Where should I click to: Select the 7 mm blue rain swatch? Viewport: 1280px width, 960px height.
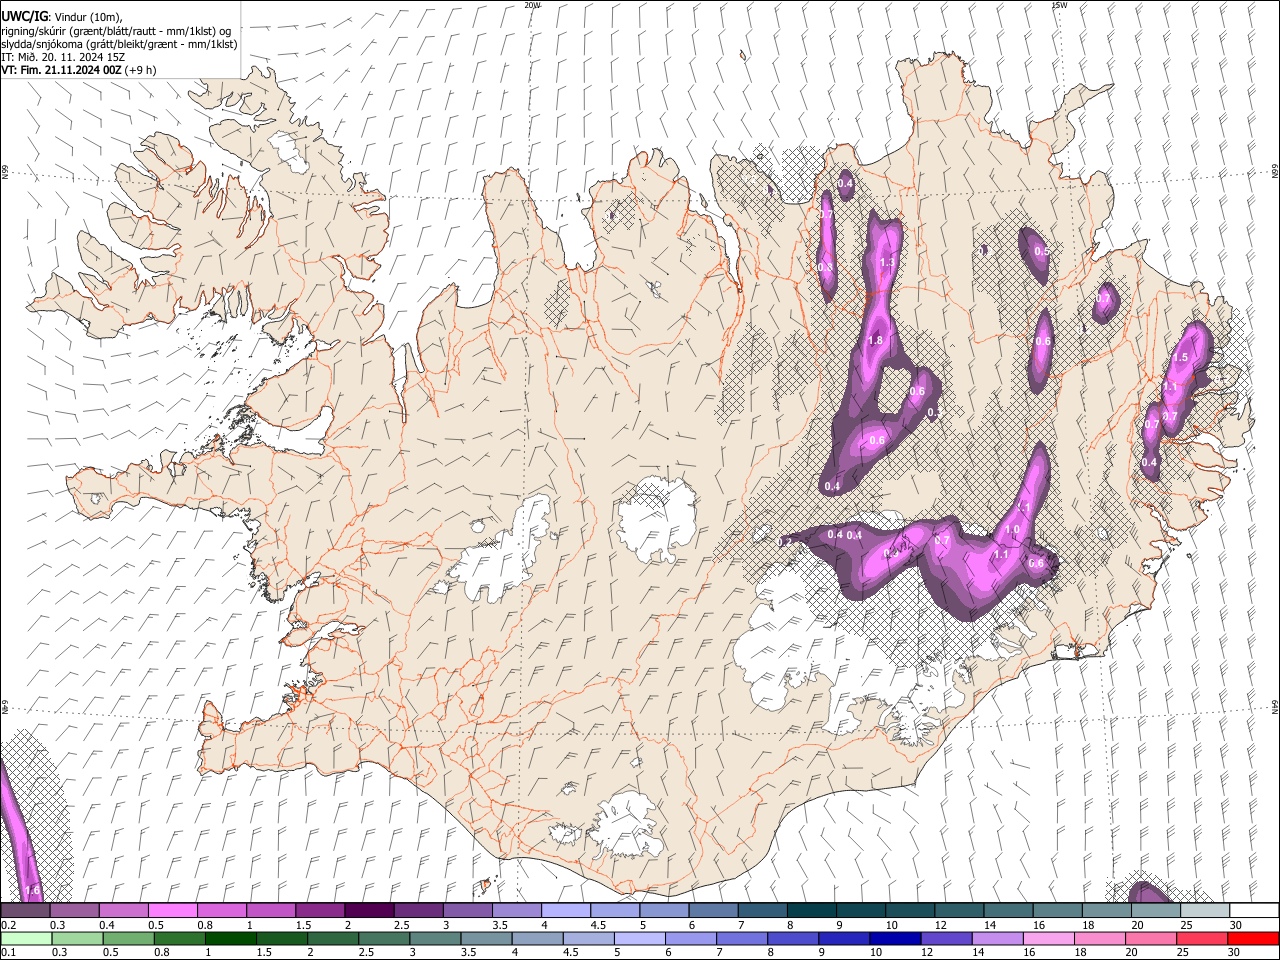pyautogui.click(x=742, y=939)
